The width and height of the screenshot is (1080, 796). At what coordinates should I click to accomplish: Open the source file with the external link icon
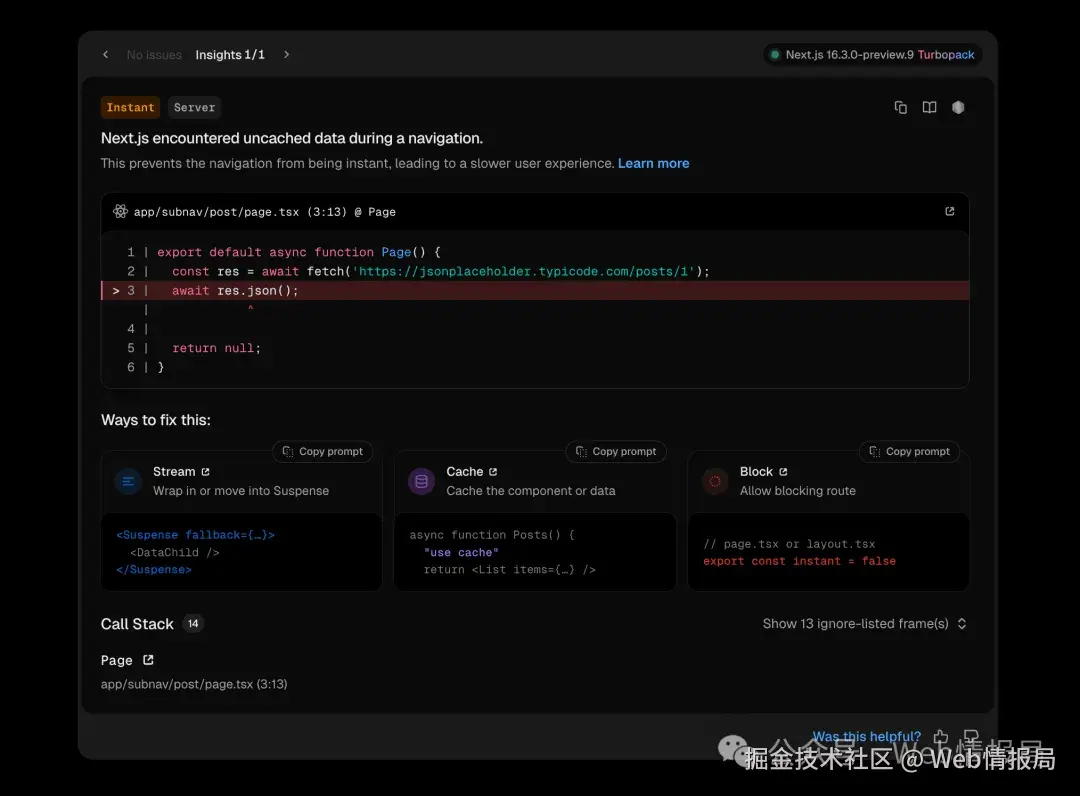point(950,211)
